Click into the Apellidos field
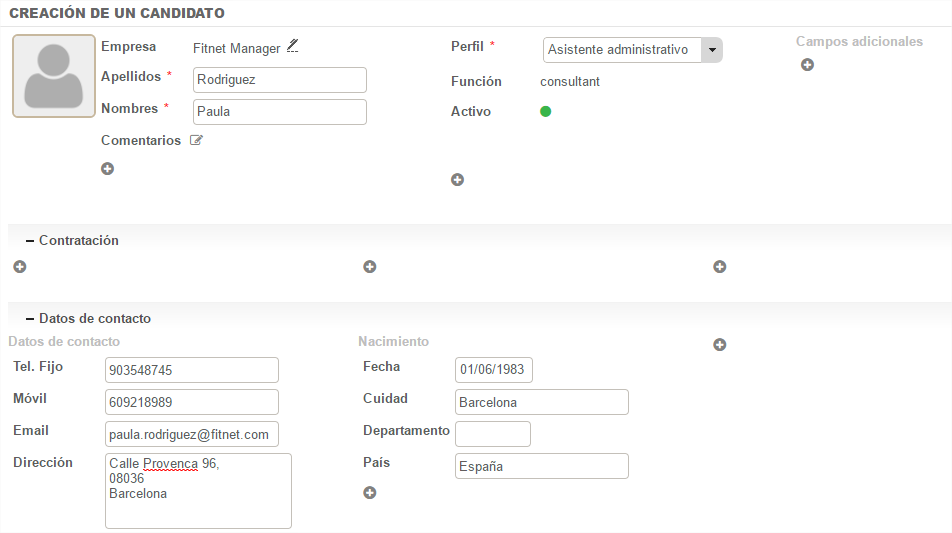 point(279,80)
